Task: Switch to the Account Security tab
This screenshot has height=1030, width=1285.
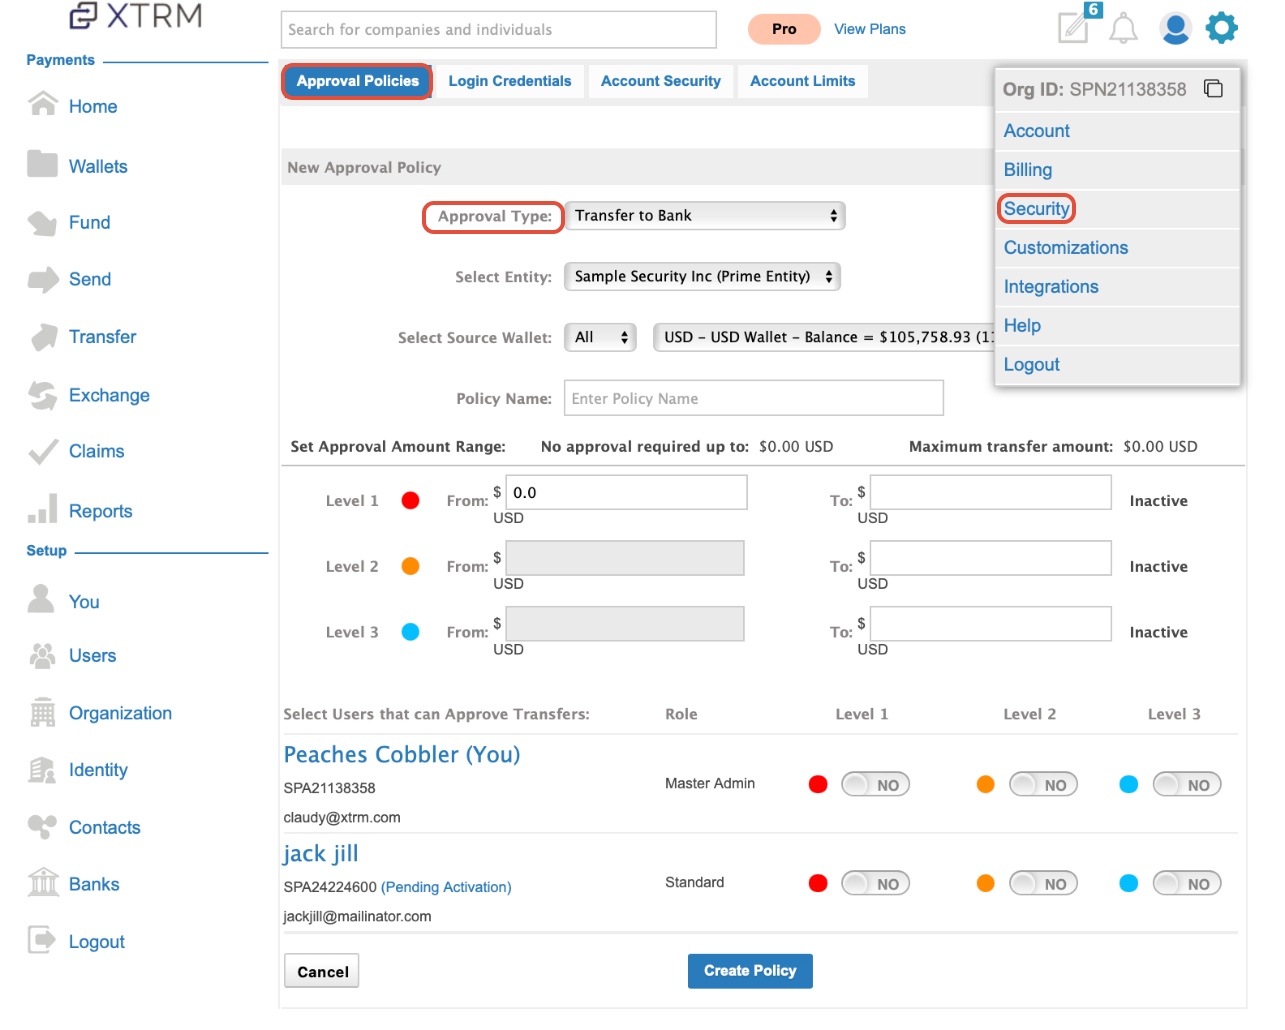Action: (661, 81)
